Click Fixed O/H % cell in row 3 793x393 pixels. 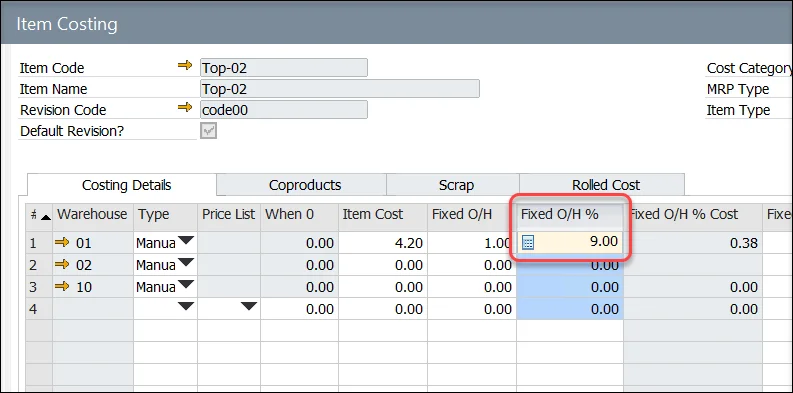[570, 287]
